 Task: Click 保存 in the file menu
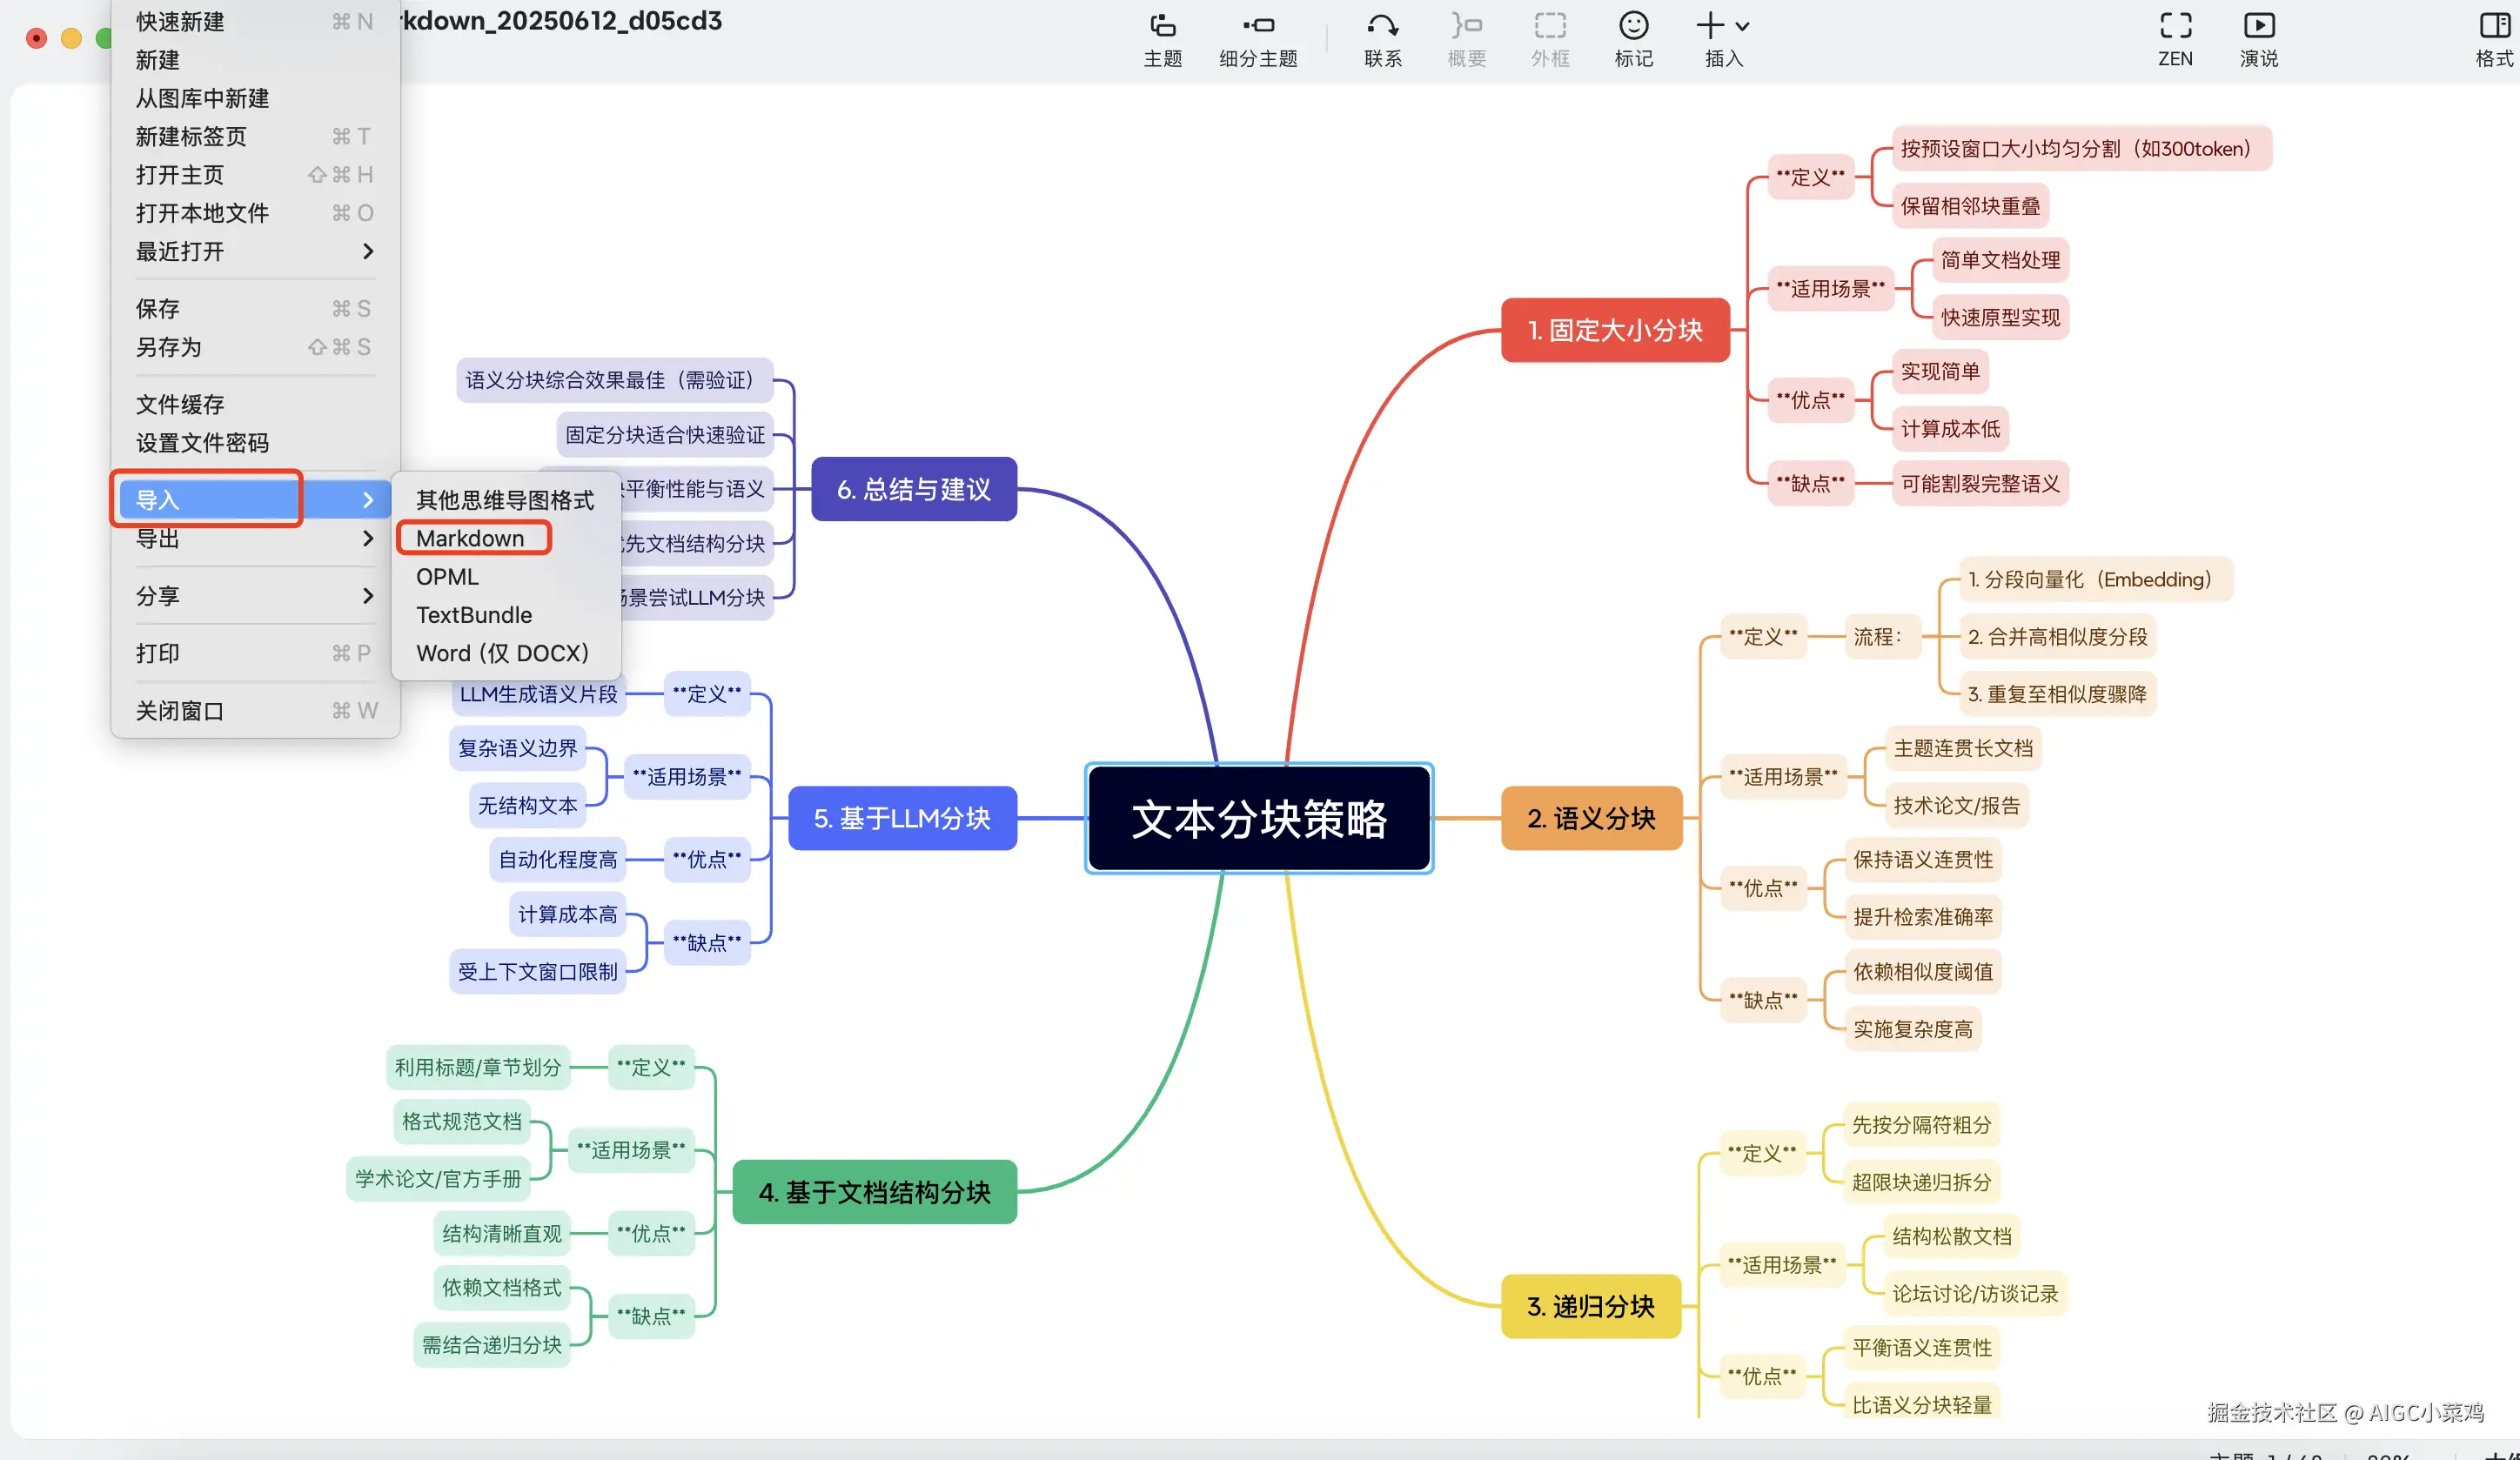pos(255,309)
